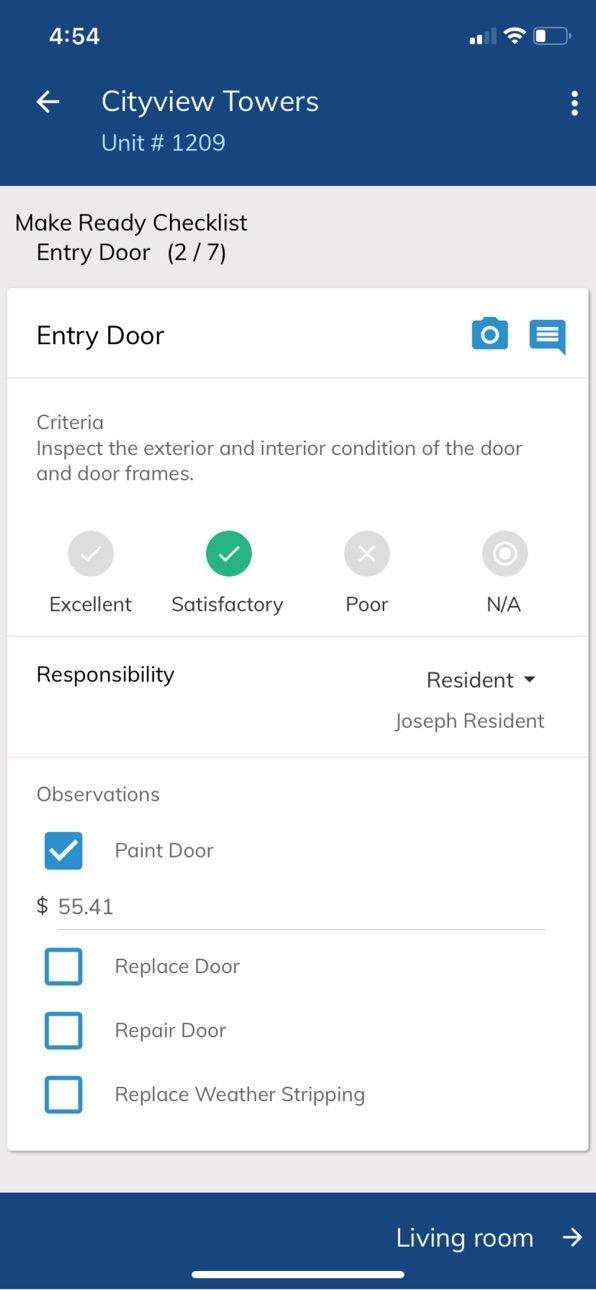The width and height of the screenshot is (596, 1290).
Task: Open the Resident responsibility dropdown
Action: pyautogui.click(x=481, y=680)
